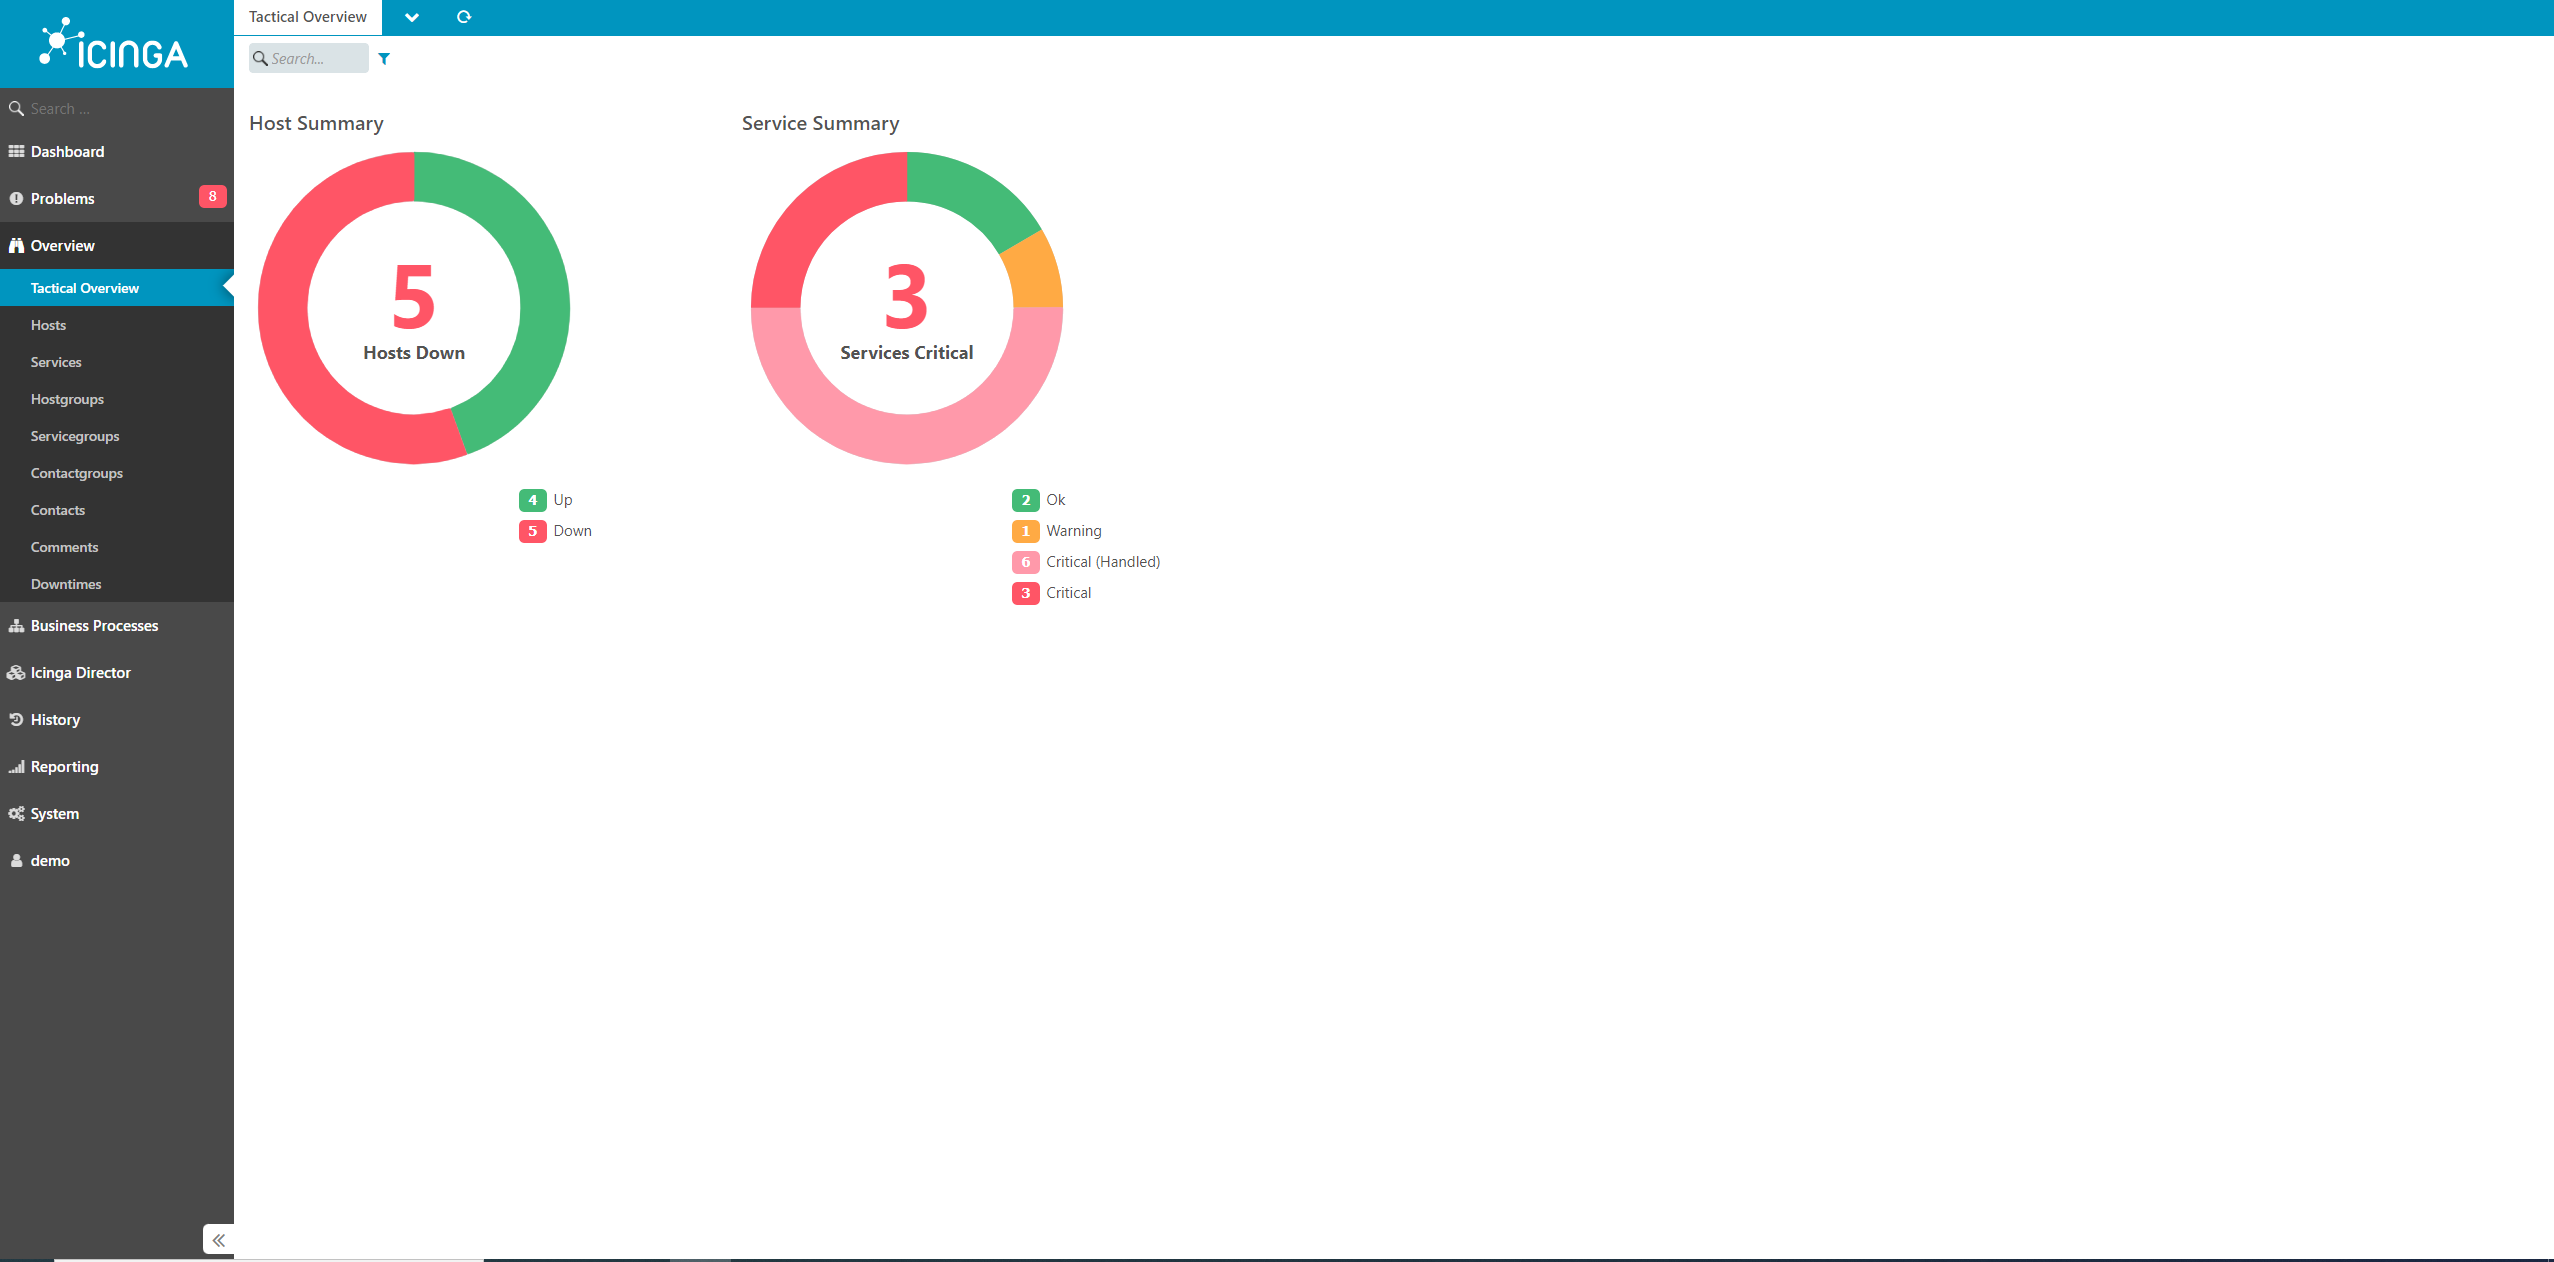The height and width of the screenshot is (1262, 2554).
Task: Open the tab dropdown chevron
Action: 411,17
